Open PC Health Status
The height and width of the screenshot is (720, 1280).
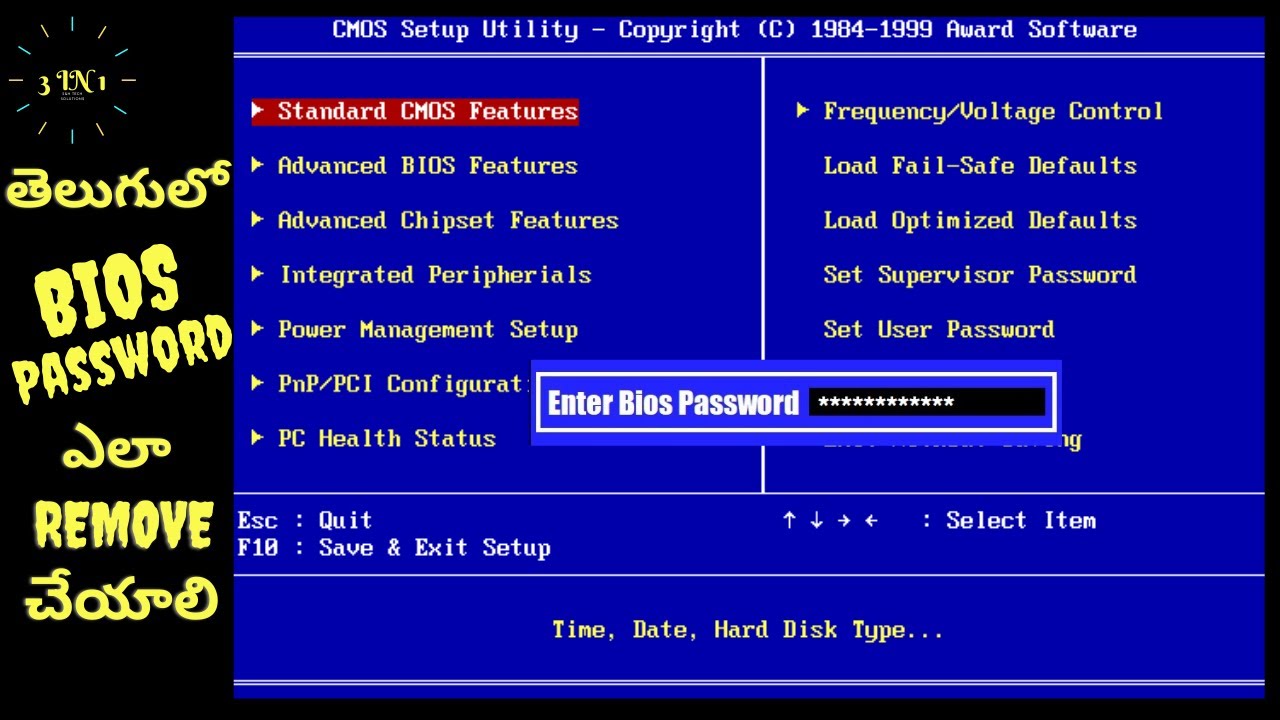387,438
